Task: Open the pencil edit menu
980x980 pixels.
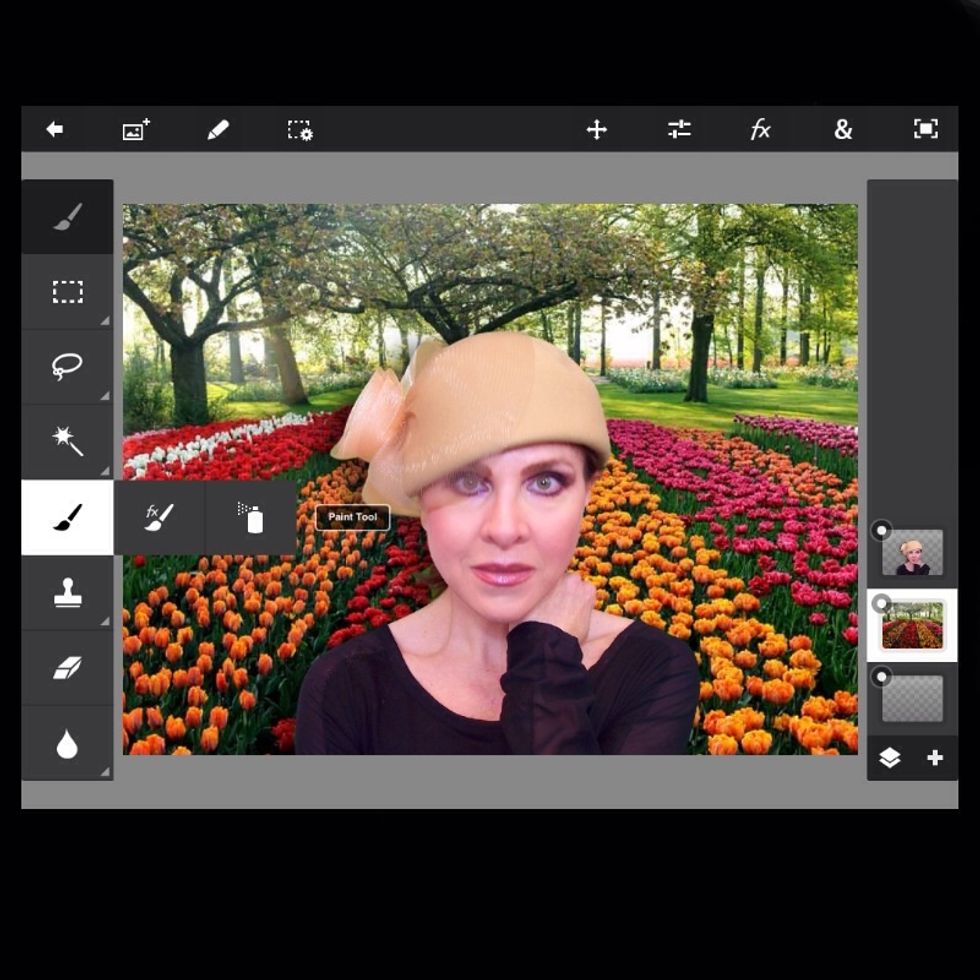Action: [x=218, y=130]
